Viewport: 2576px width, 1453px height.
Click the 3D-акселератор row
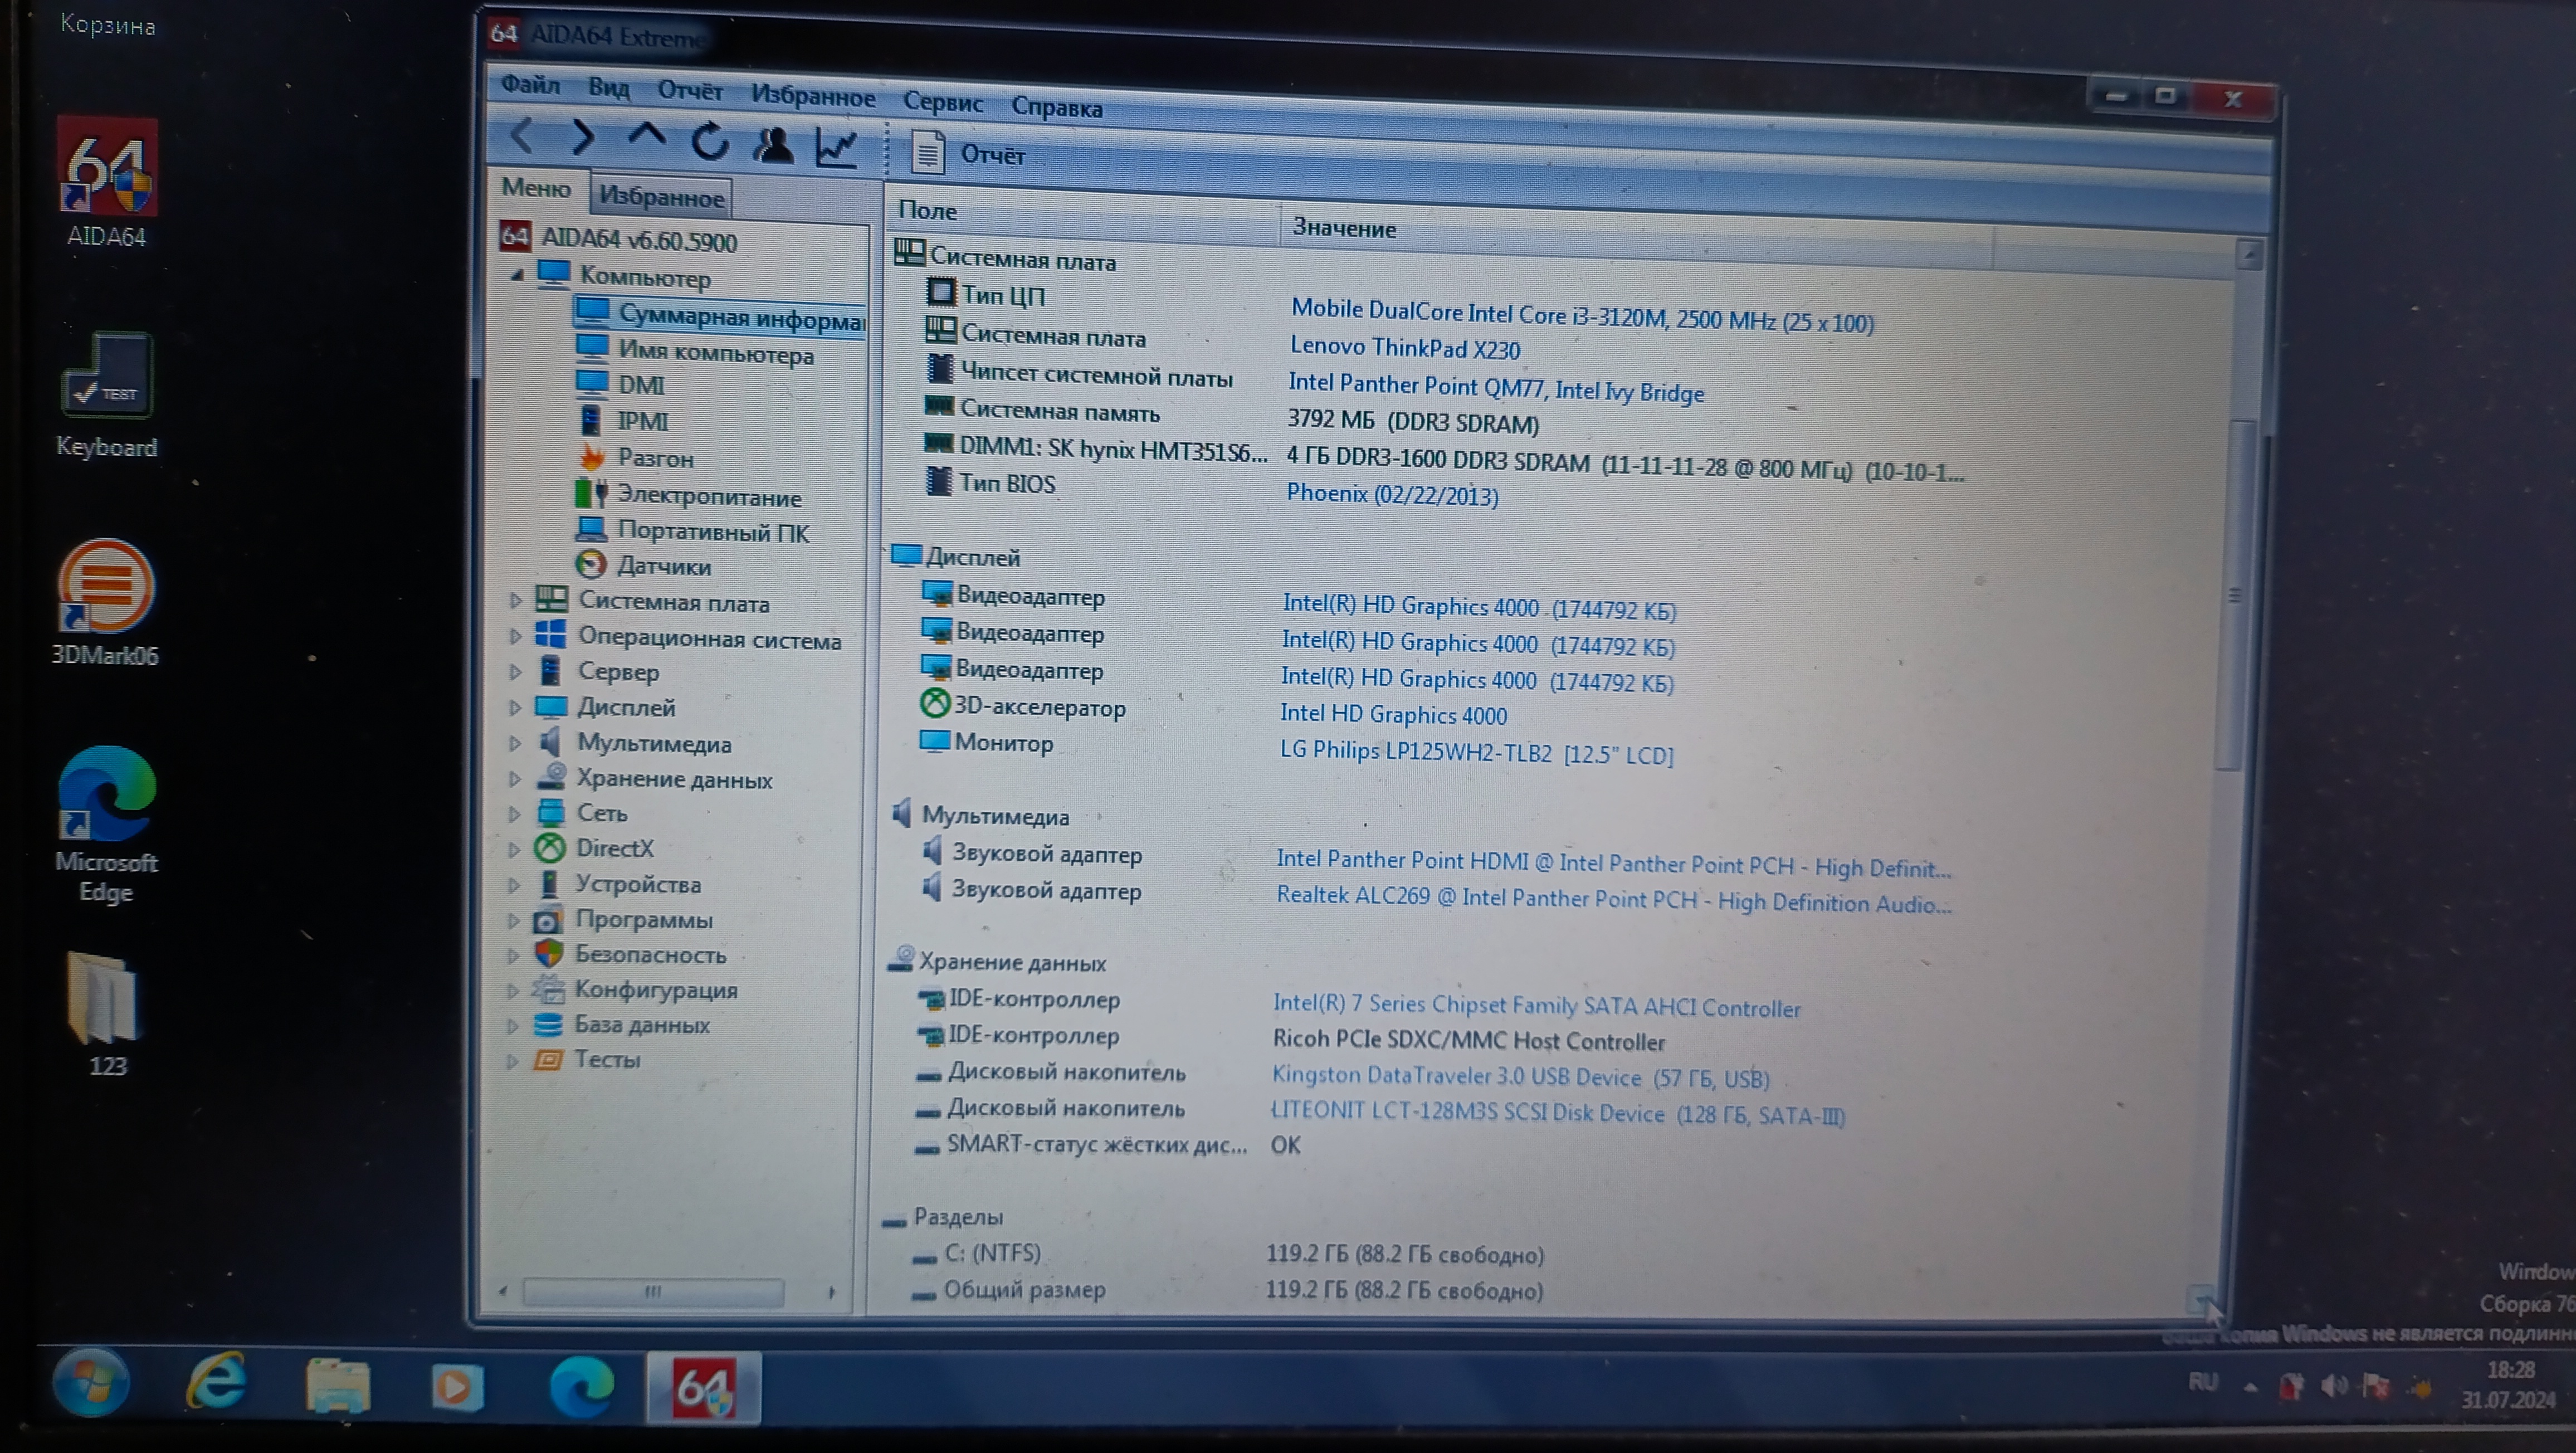tap(1213, 710)
